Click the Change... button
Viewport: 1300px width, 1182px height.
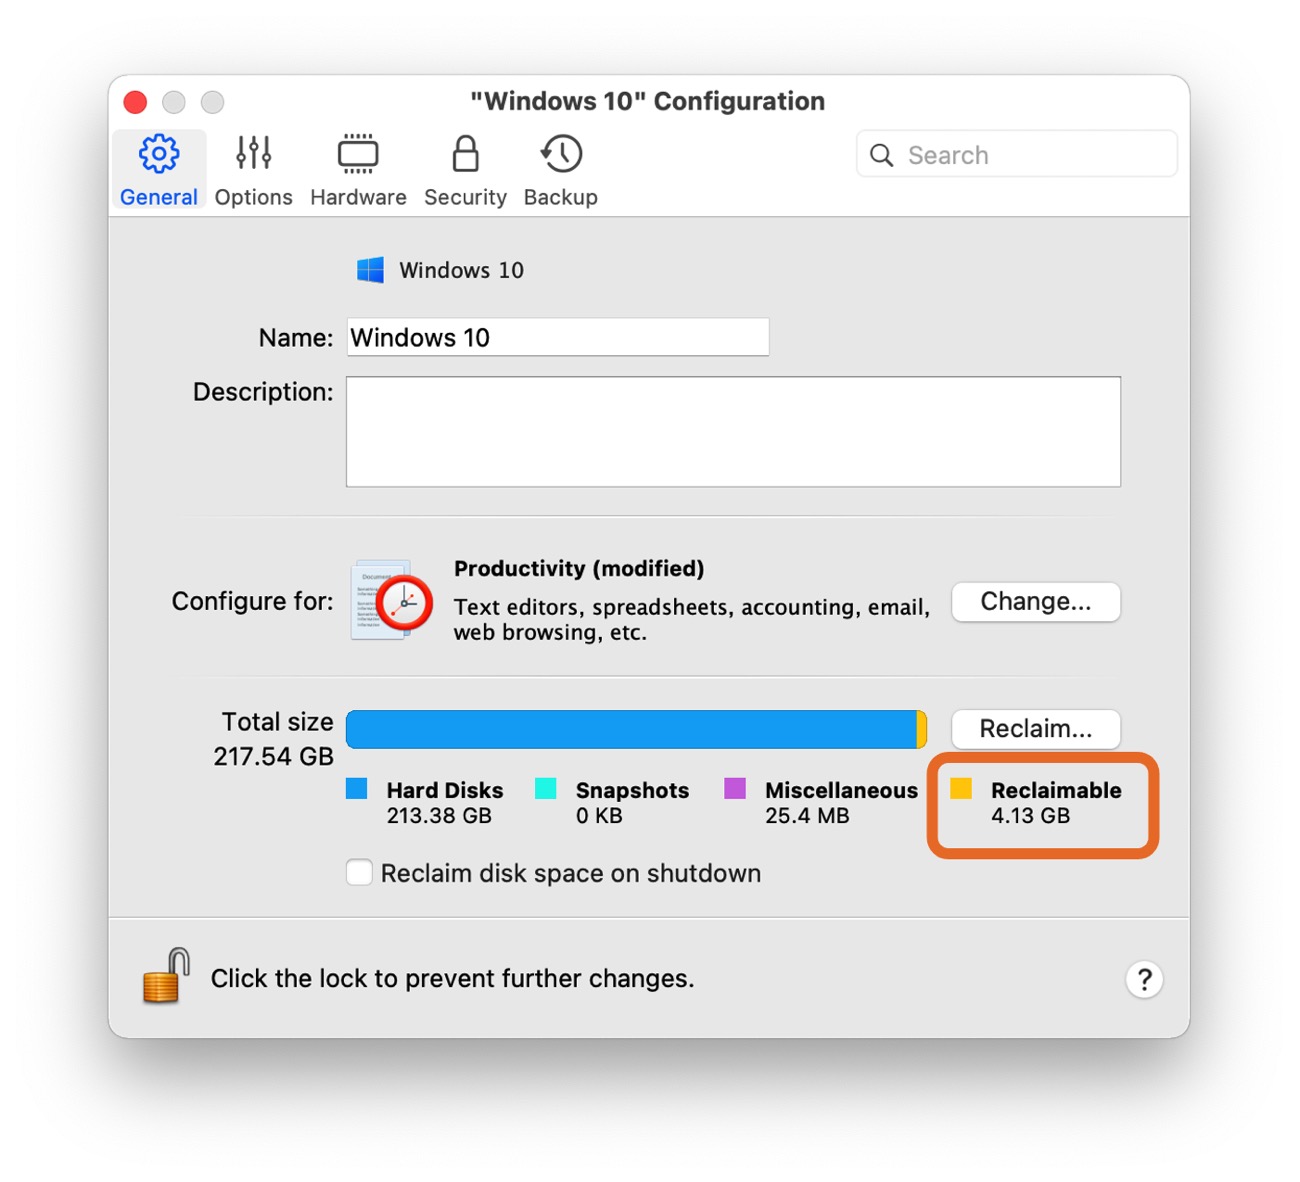click(1035, 601)
